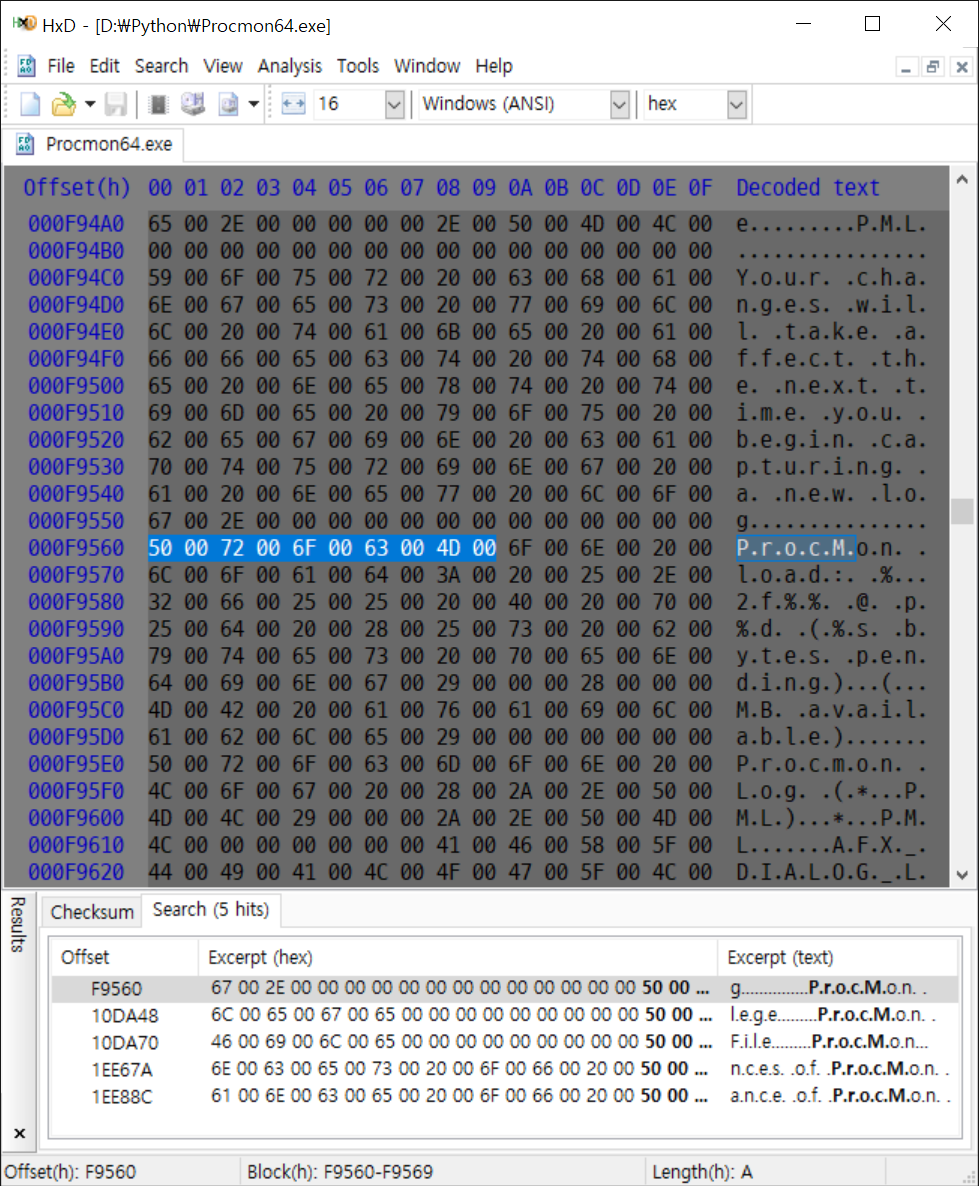This screenshot has width=979, height=1186.
Task: Open a file using the folder icon
Action: [x=64, y=104]
